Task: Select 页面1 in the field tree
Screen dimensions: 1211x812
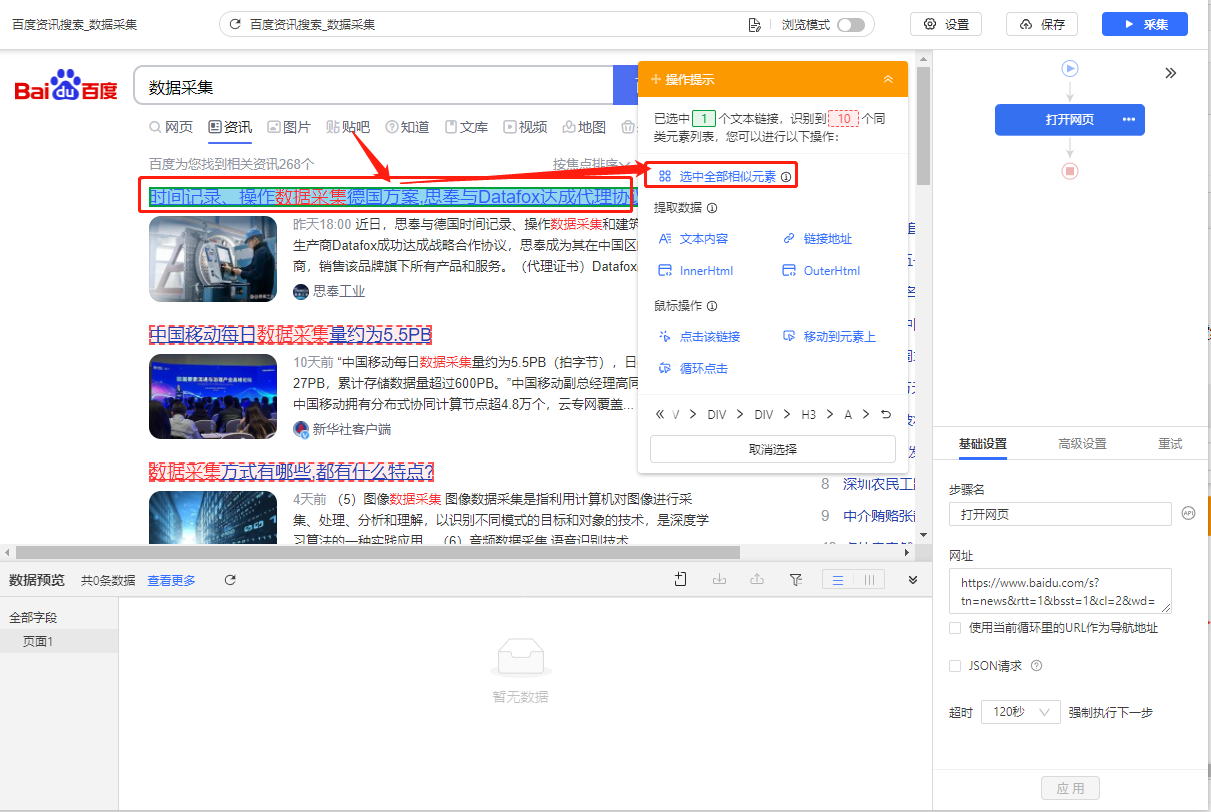Action: [x=59, y=641]
